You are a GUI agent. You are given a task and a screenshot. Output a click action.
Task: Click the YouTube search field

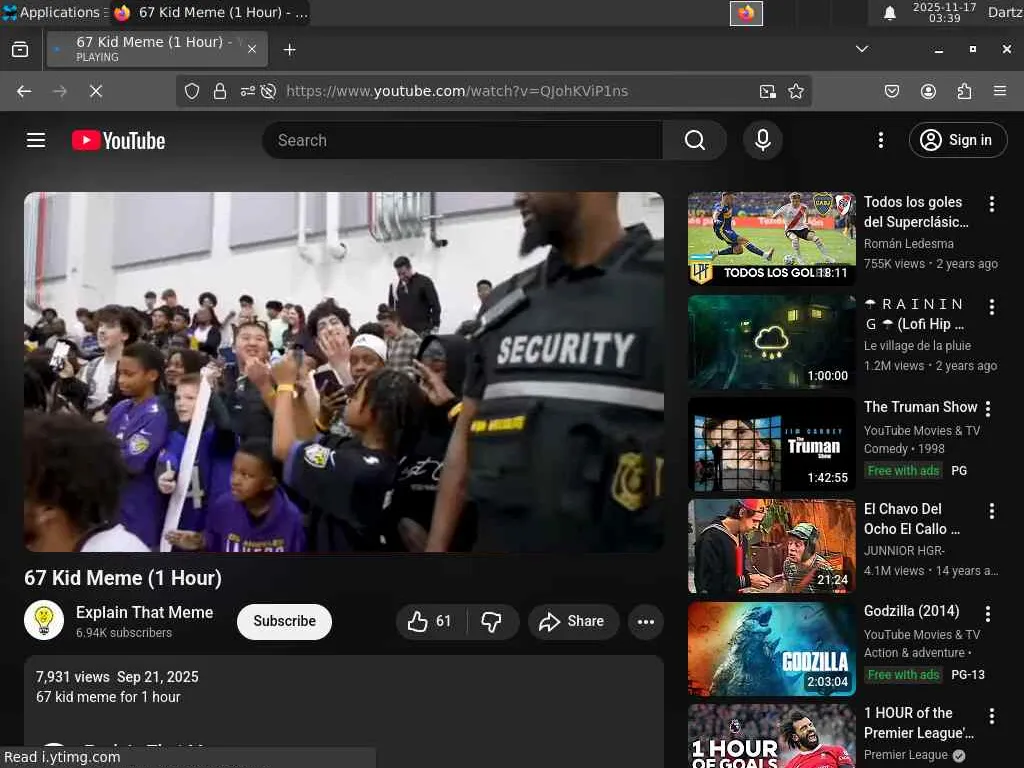[462, 140]
